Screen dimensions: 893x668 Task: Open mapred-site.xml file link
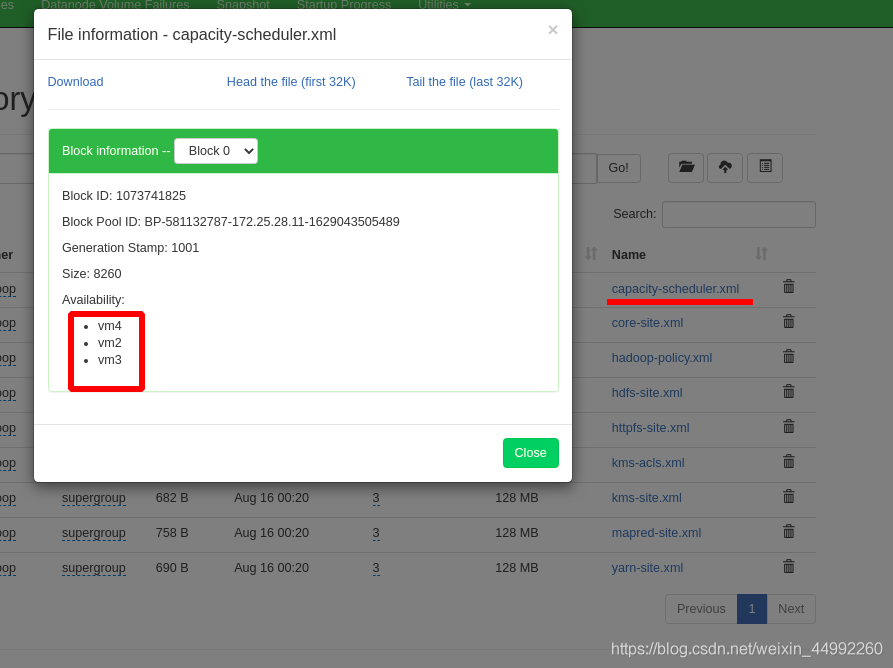click(656, 533)
